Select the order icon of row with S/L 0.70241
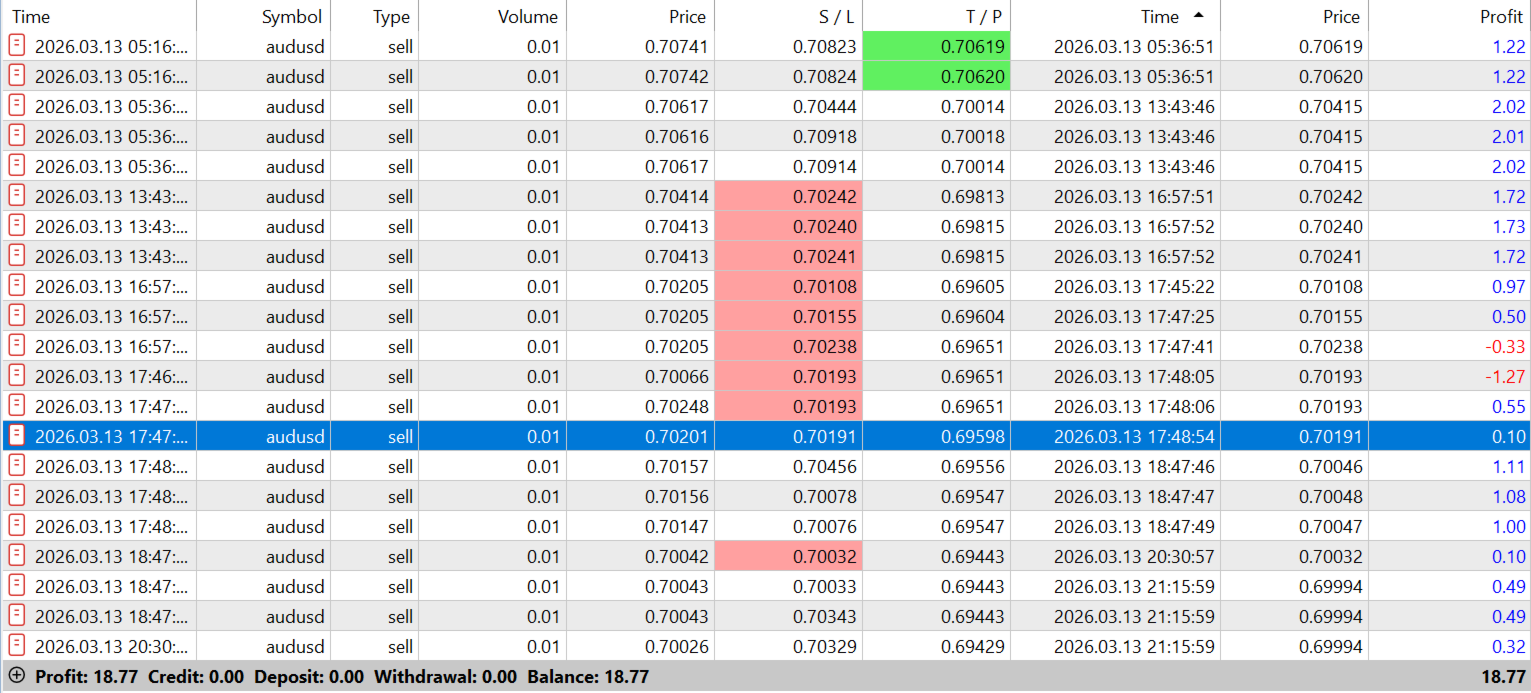The width and height of the screenshot is (1531, 693). [x=17, y=256]
